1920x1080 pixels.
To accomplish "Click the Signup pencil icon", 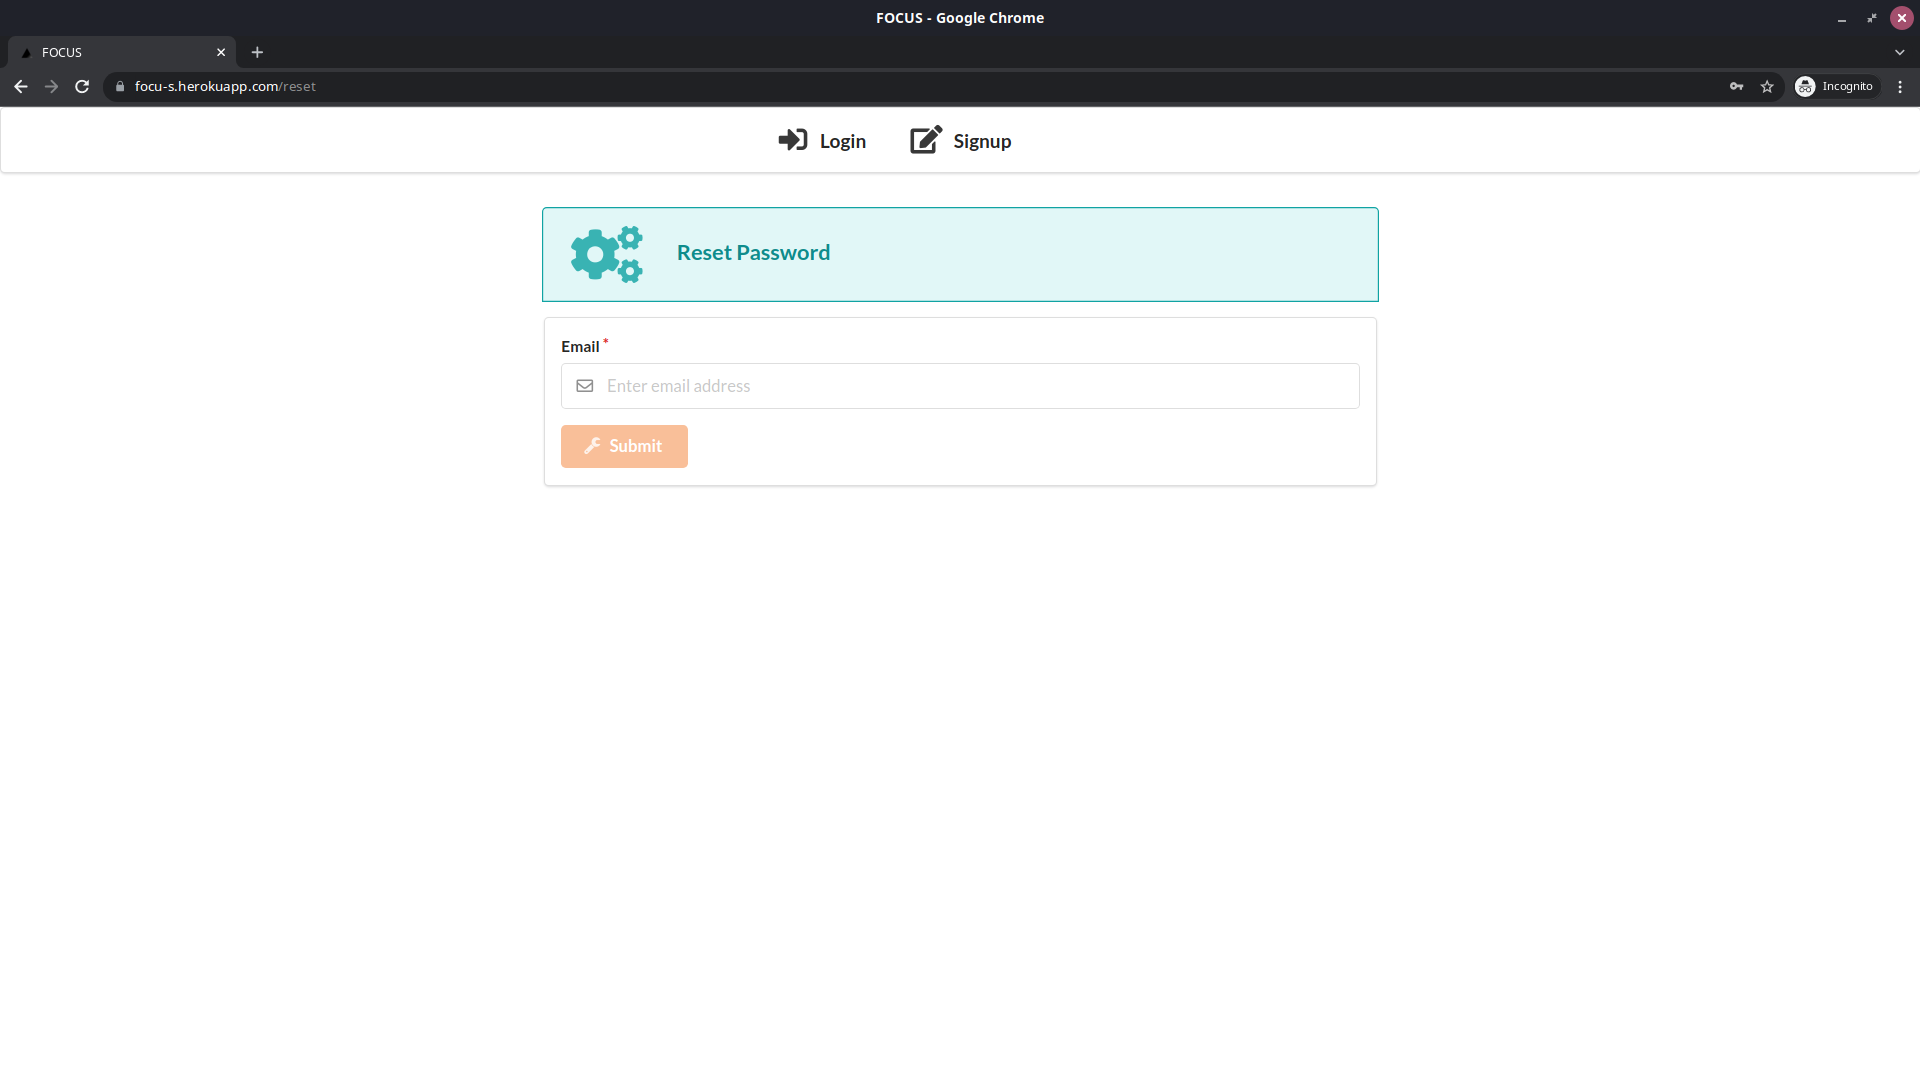I will (925, 140).
